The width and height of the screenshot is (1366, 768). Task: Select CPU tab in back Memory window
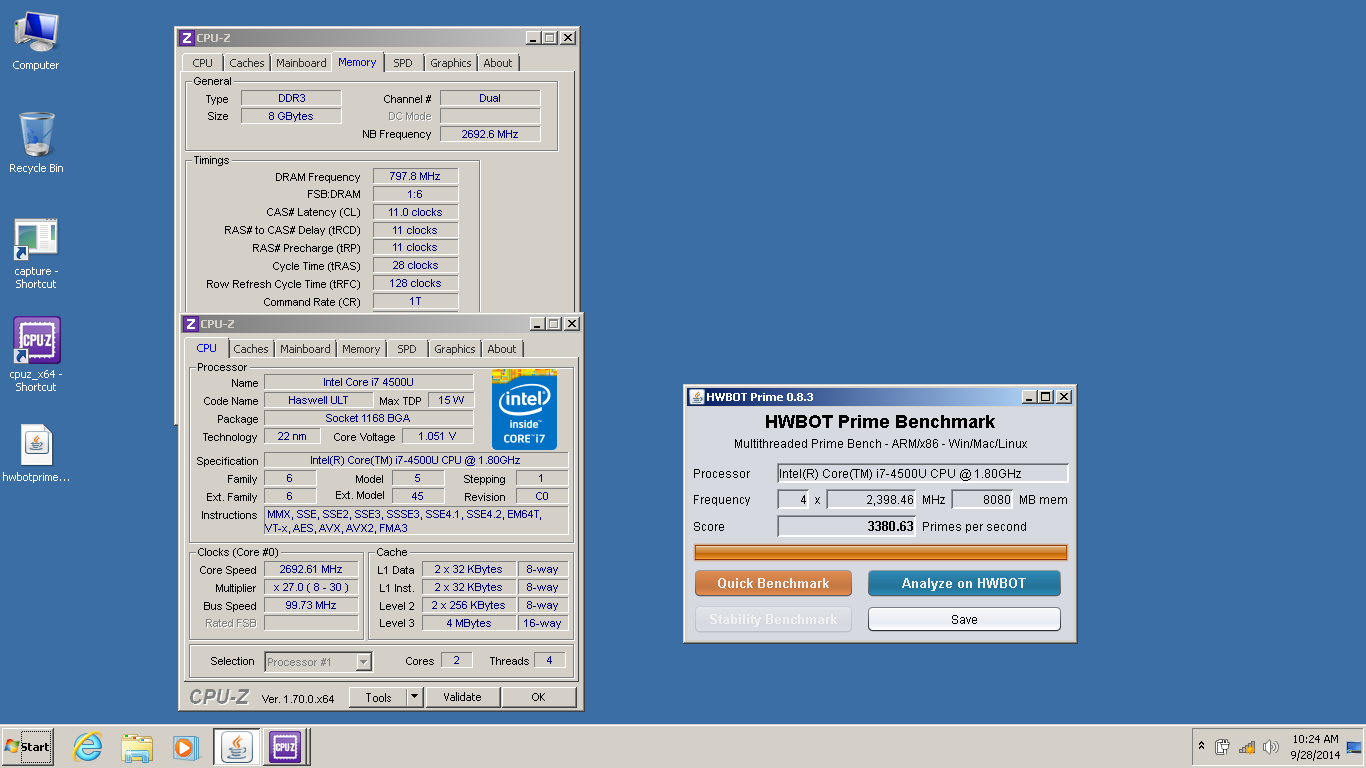click(x=203, y=63)
